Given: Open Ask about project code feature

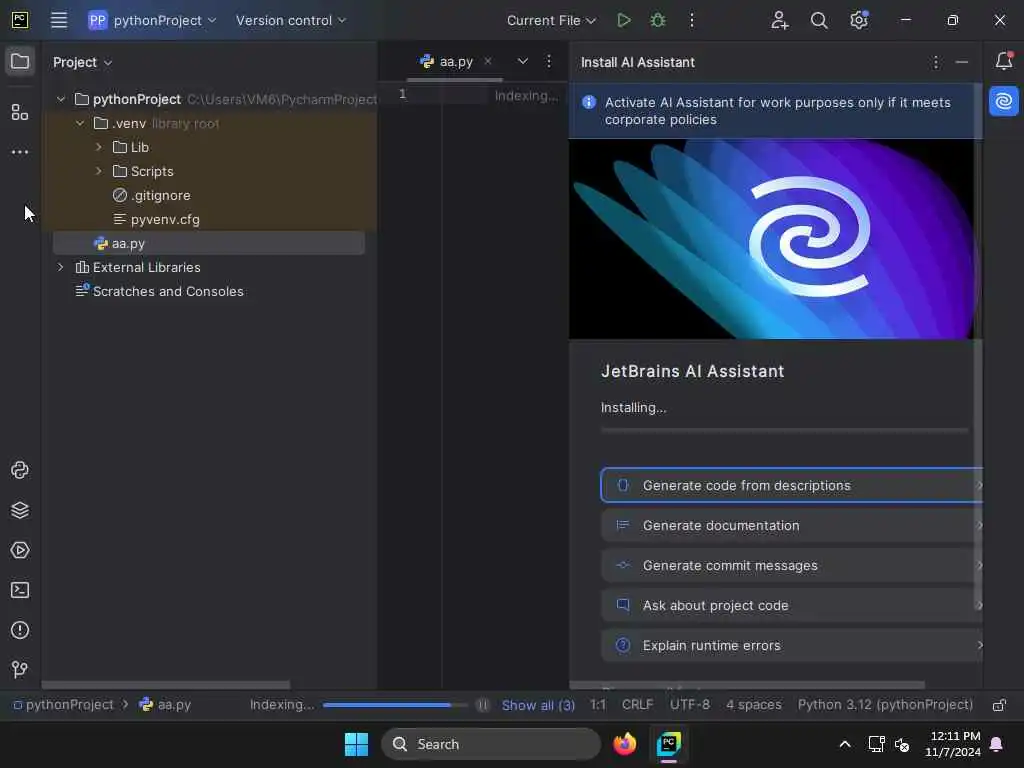Looking at the screenshot, I should (x=792, y=605).
